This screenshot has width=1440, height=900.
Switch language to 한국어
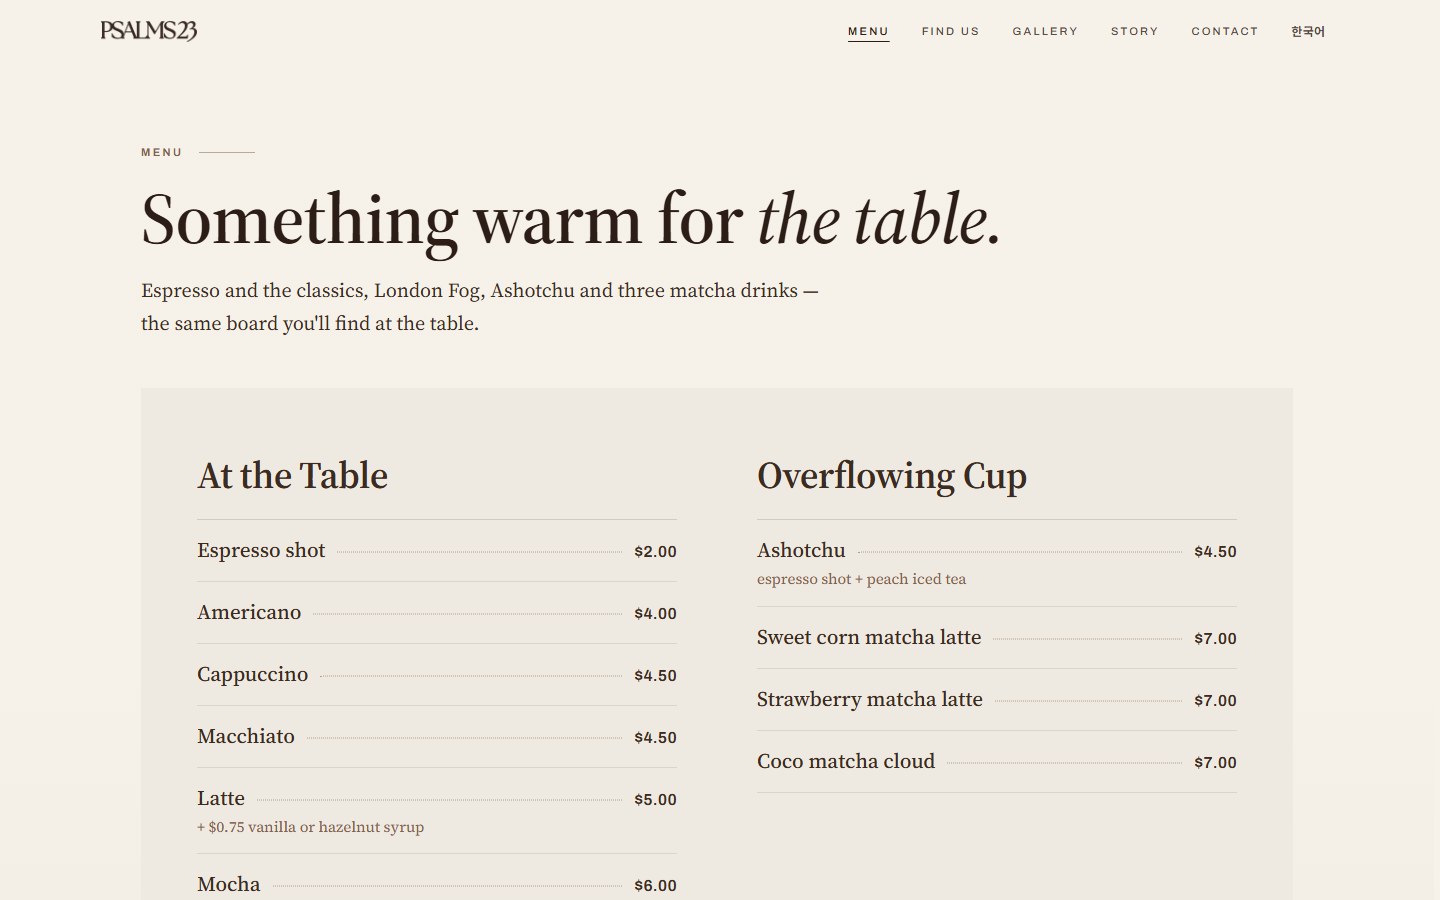point(1307,31)
